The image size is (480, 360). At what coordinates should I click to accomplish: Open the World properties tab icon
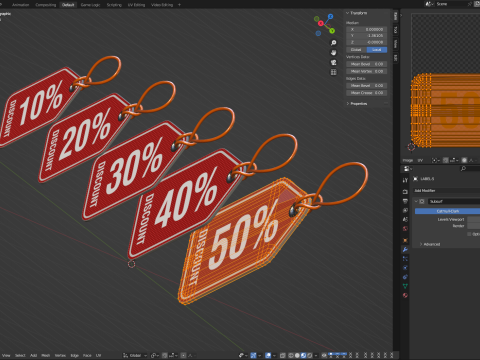[405, 229]
